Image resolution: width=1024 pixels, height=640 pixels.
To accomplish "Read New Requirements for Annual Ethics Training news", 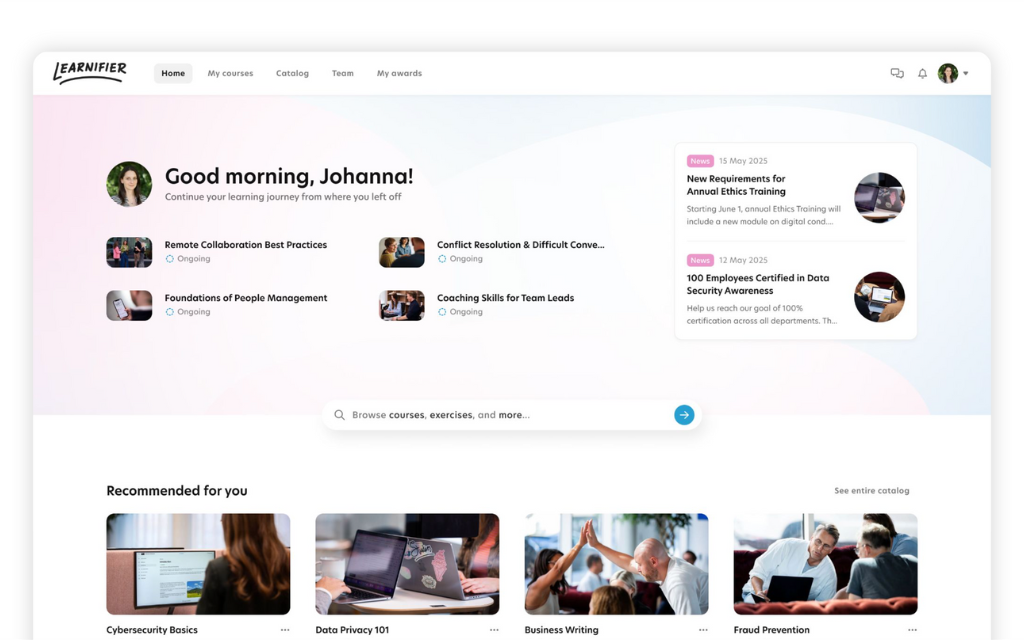I will pos(736,185).
